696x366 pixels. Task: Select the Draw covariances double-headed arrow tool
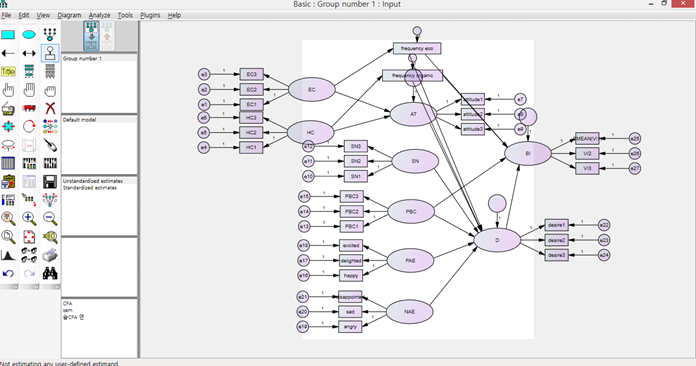click(x=29, y=53)
